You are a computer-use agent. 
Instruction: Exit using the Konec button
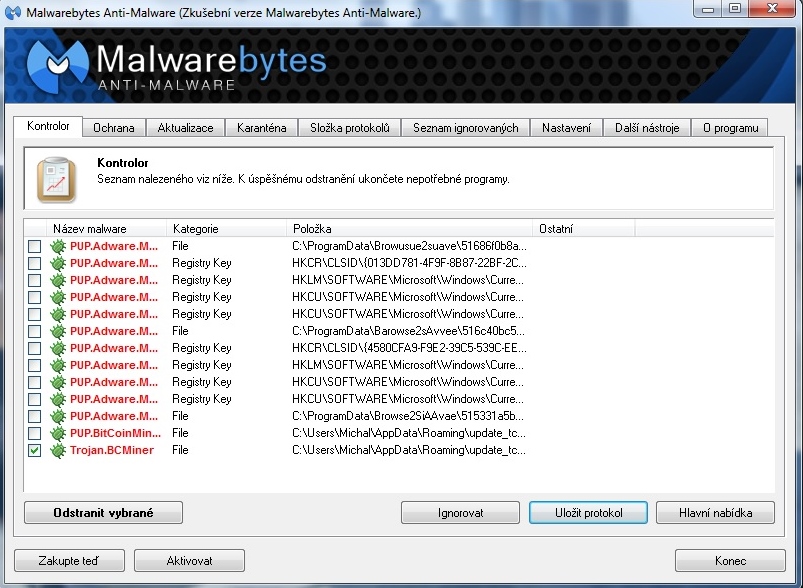tap(730, 561)
